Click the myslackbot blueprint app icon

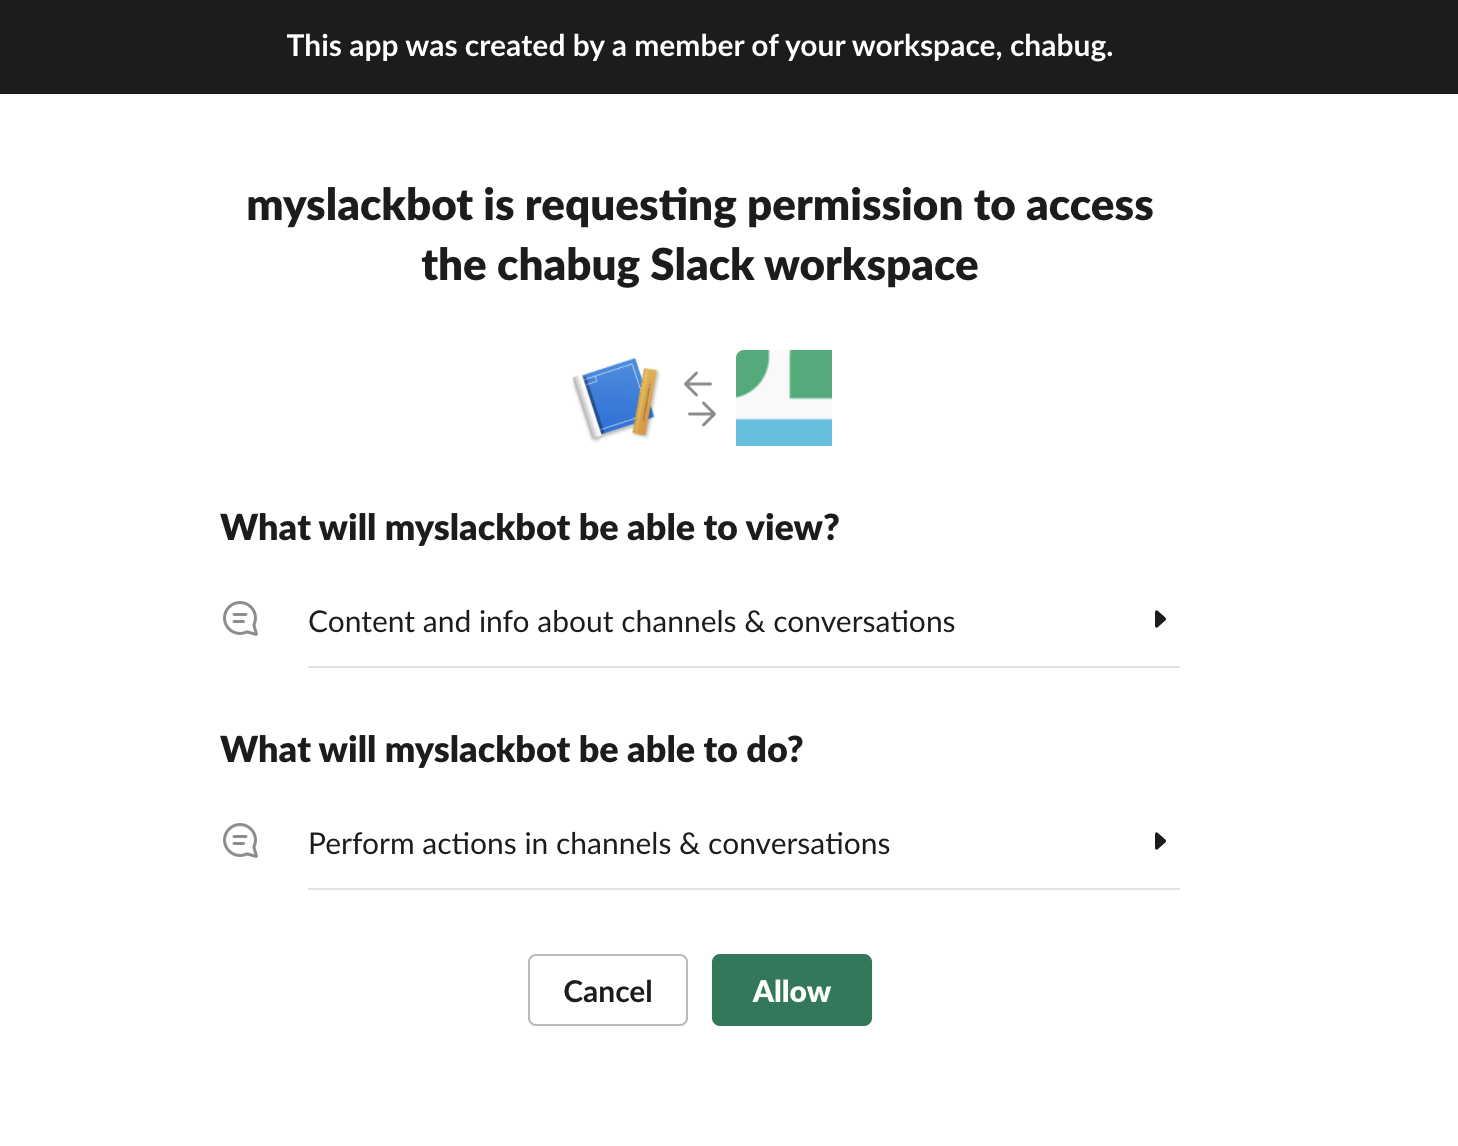[616, 398]
